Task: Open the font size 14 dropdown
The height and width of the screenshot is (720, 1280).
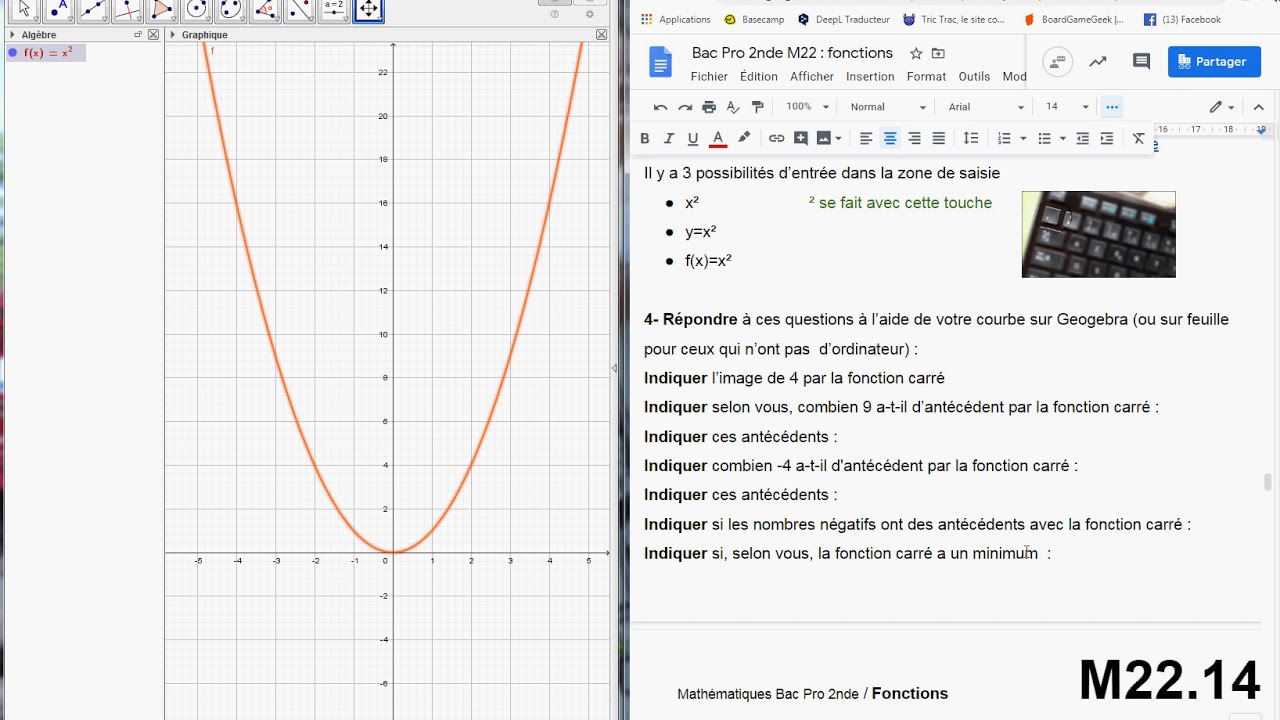Action: point(1067,107)
